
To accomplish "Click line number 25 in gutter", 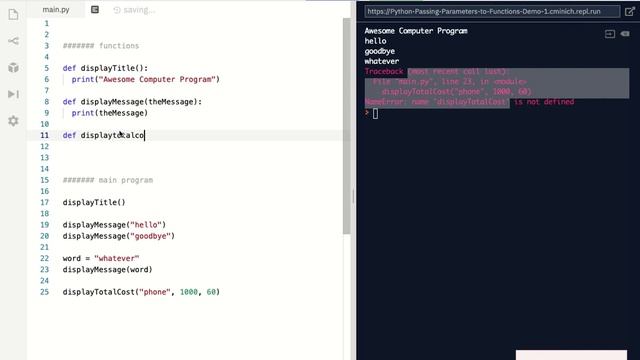I will [x=44, y=292].
